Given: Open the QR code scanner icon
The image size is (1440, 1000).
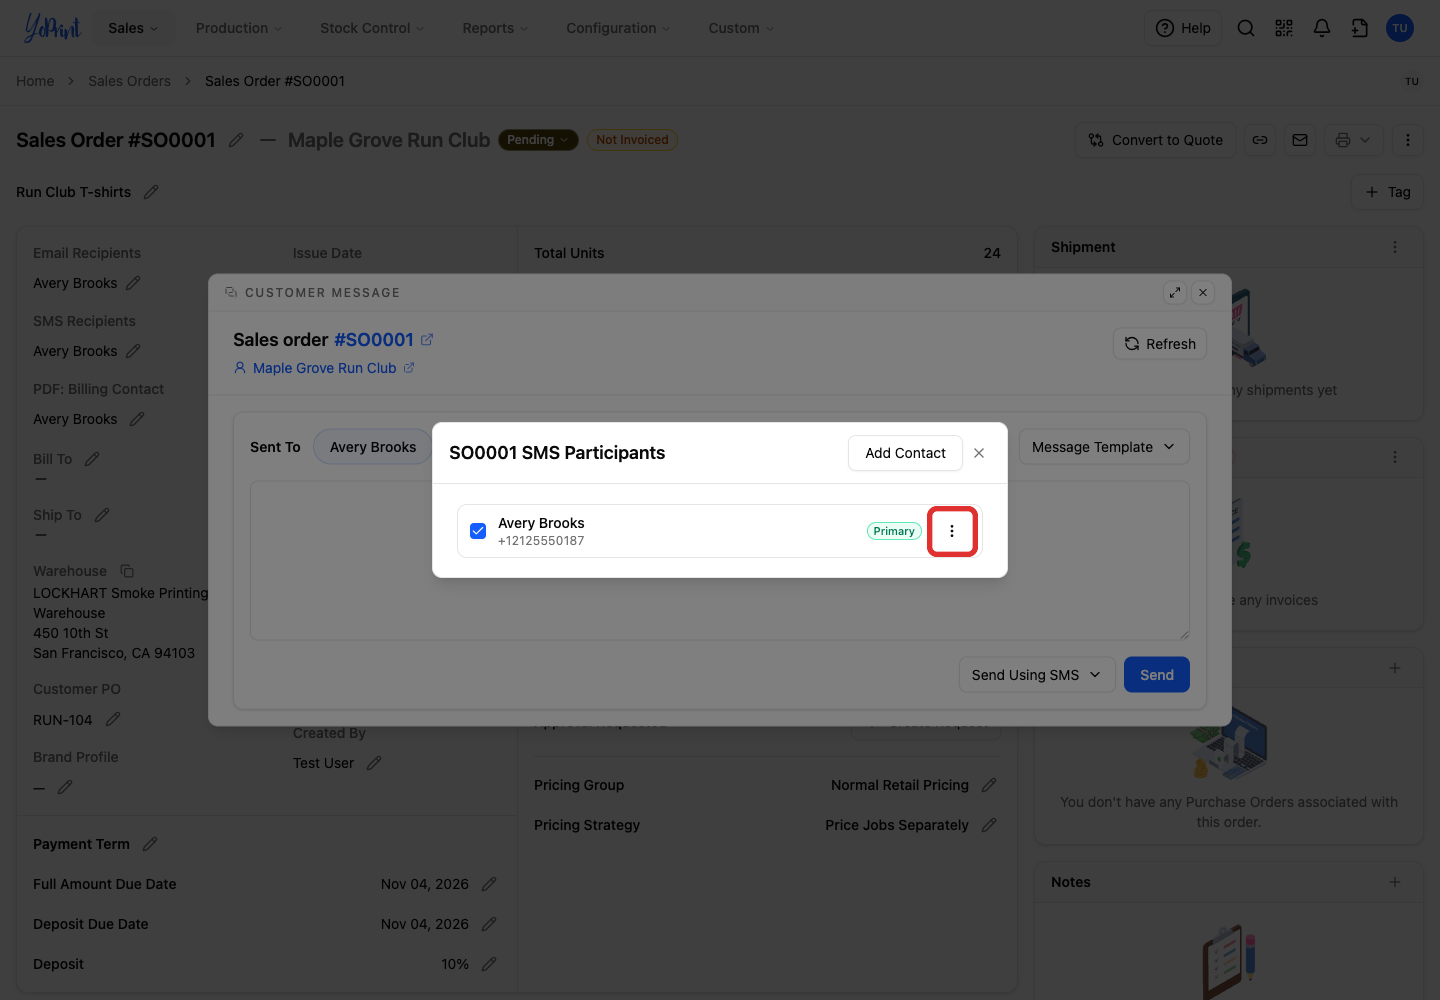Looking at the screenshot, I should 1284,28.
